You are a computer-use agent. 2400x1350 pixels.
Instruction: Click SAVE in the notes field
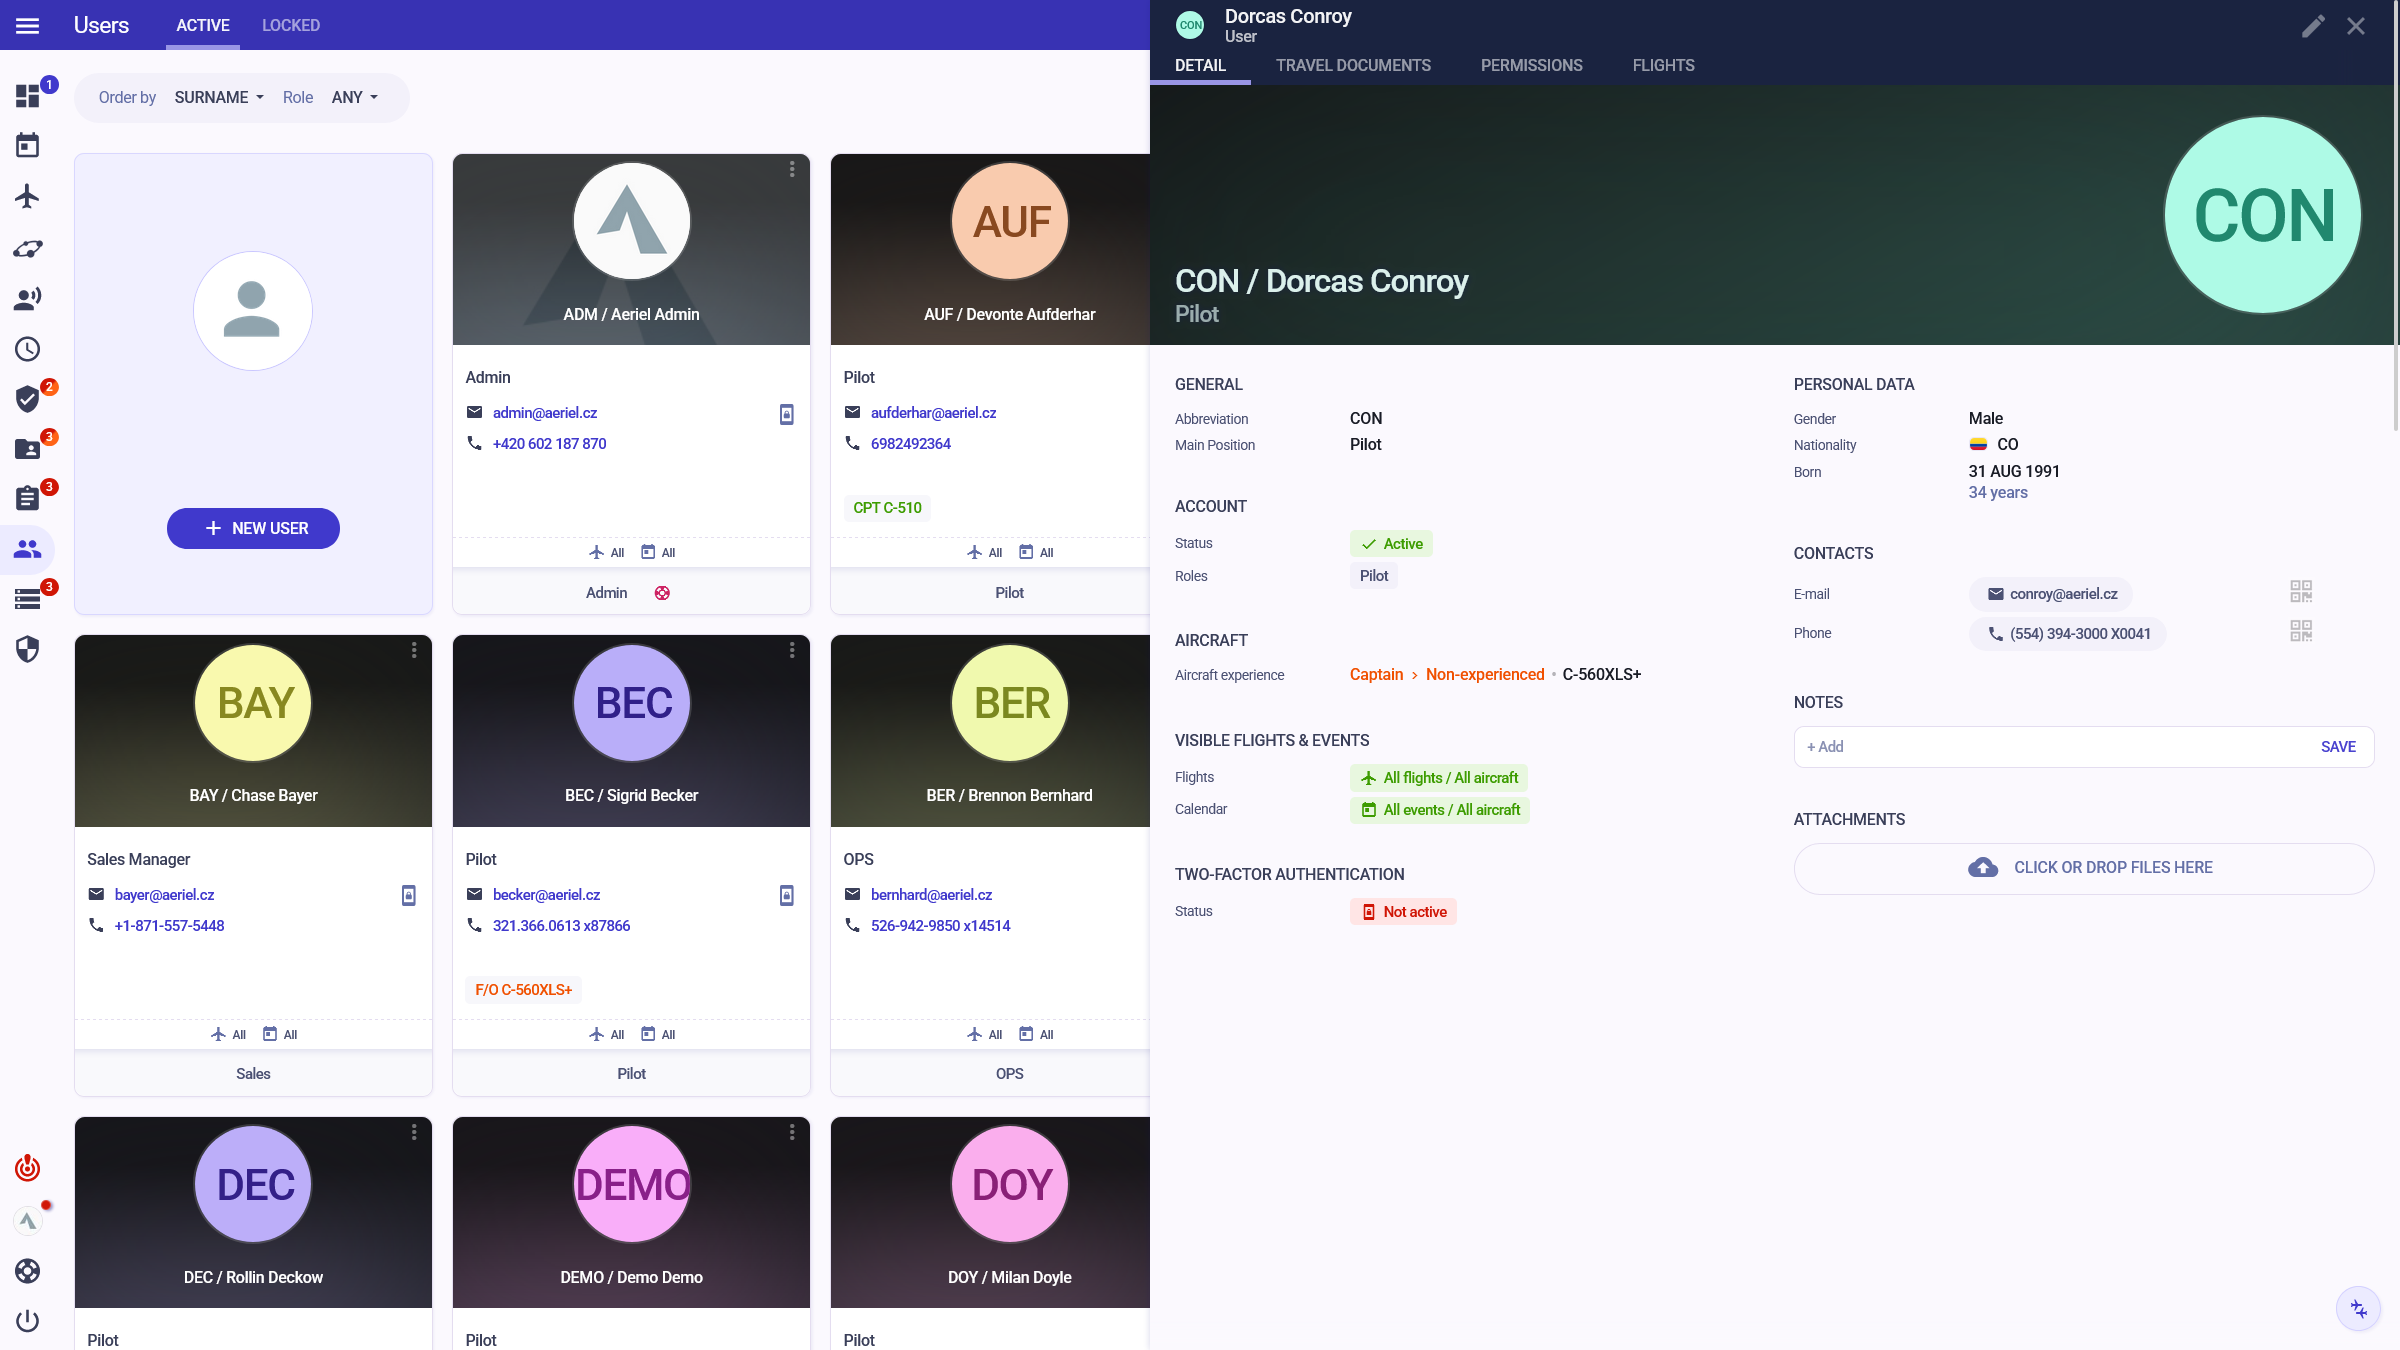(x=2338, y=747)
